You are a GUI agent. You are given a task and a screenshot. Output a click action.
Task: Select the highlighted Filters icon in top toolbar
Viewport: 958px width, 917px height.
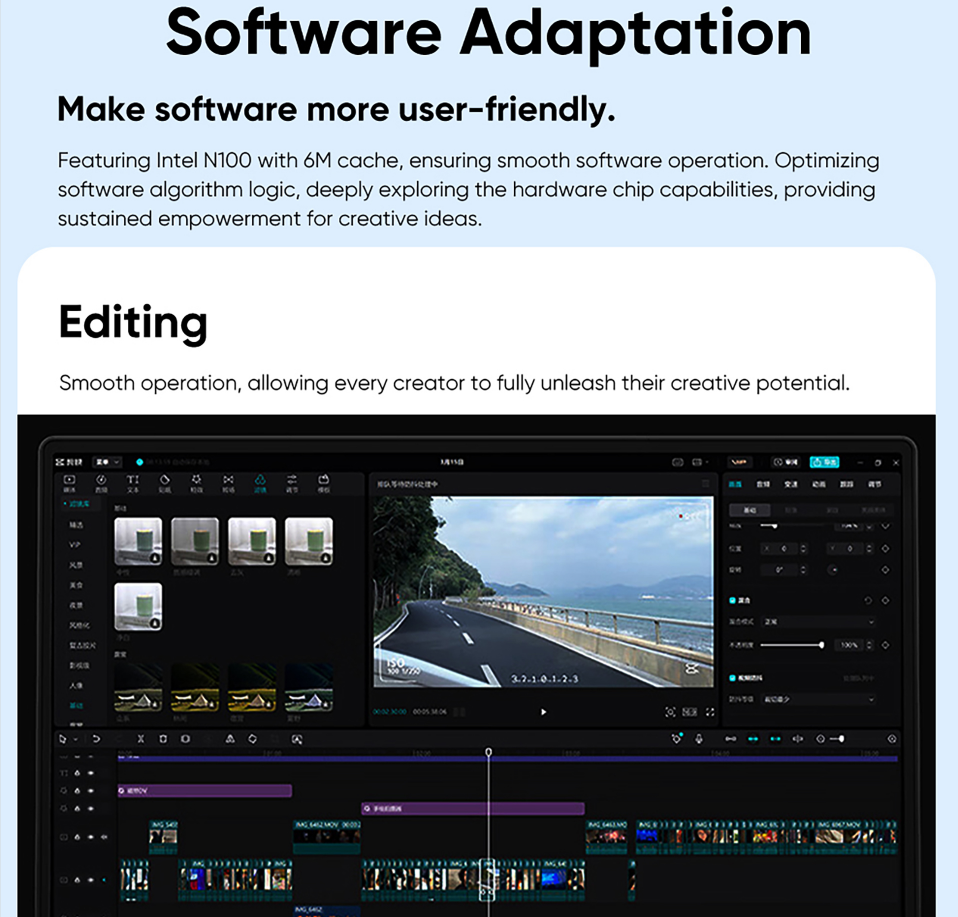[x=260, y=483]
